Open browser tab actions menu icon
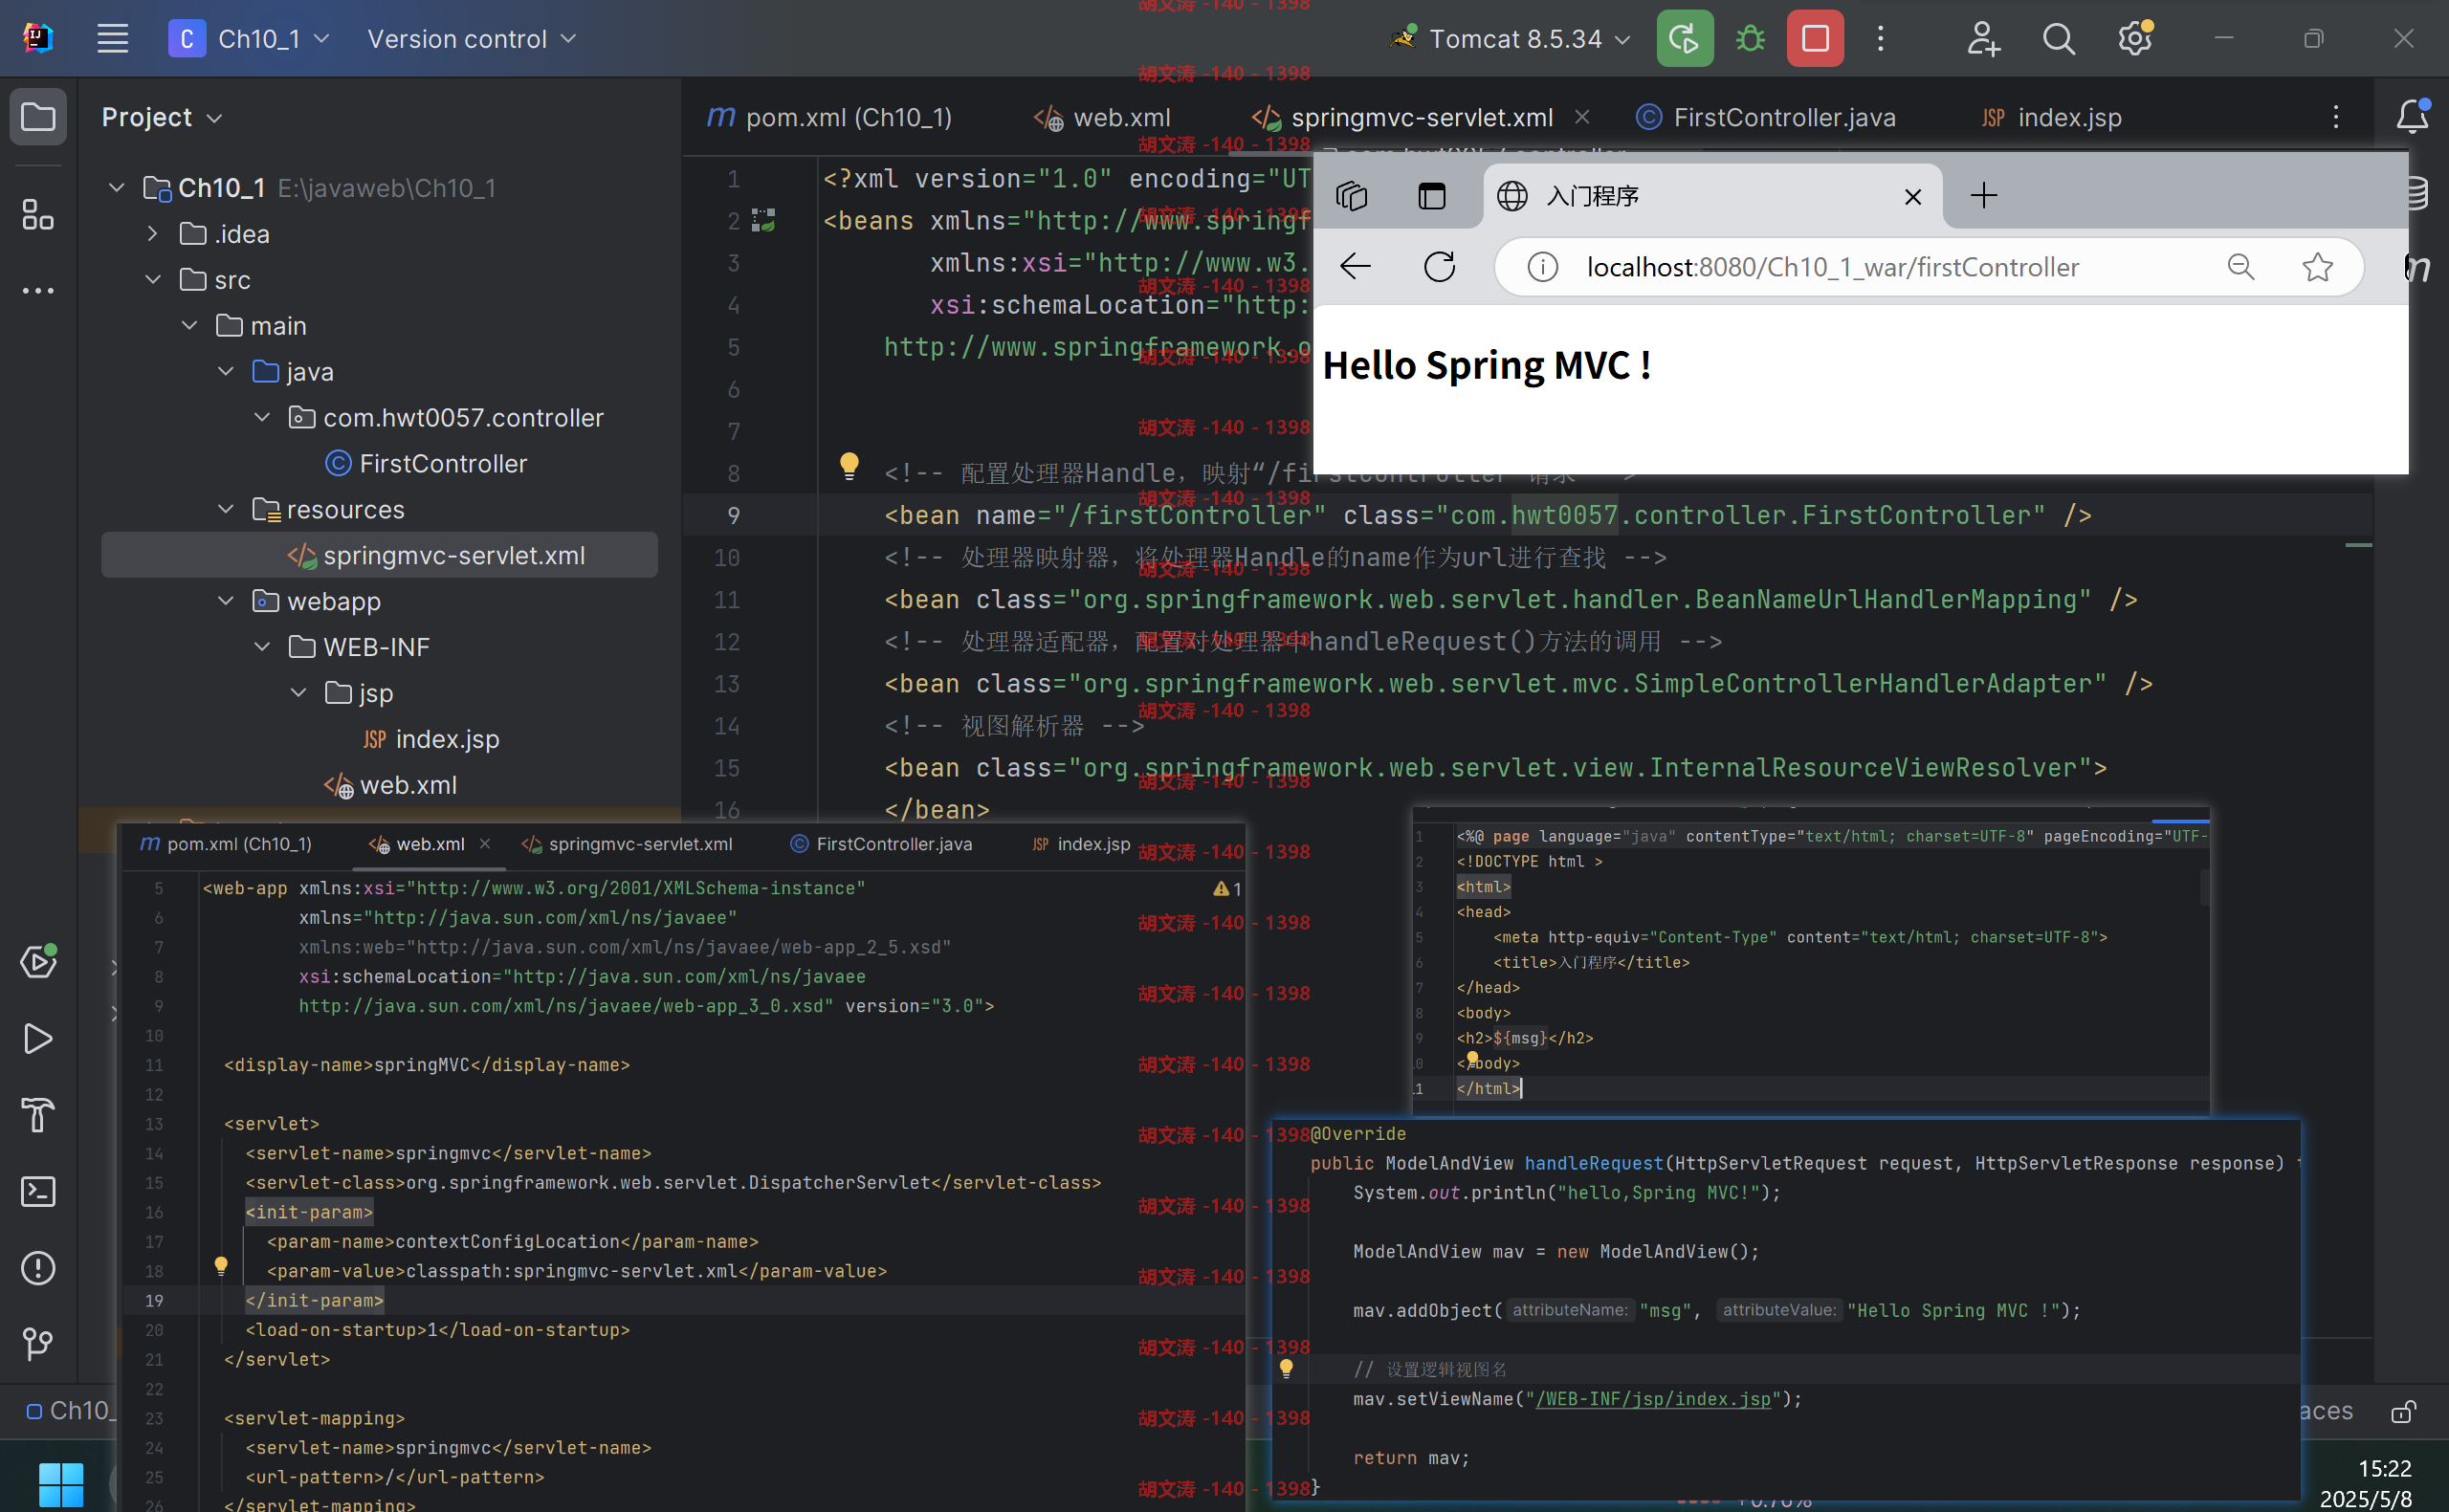The height and width of the screenshot is (1512, 2449). 1432,195
